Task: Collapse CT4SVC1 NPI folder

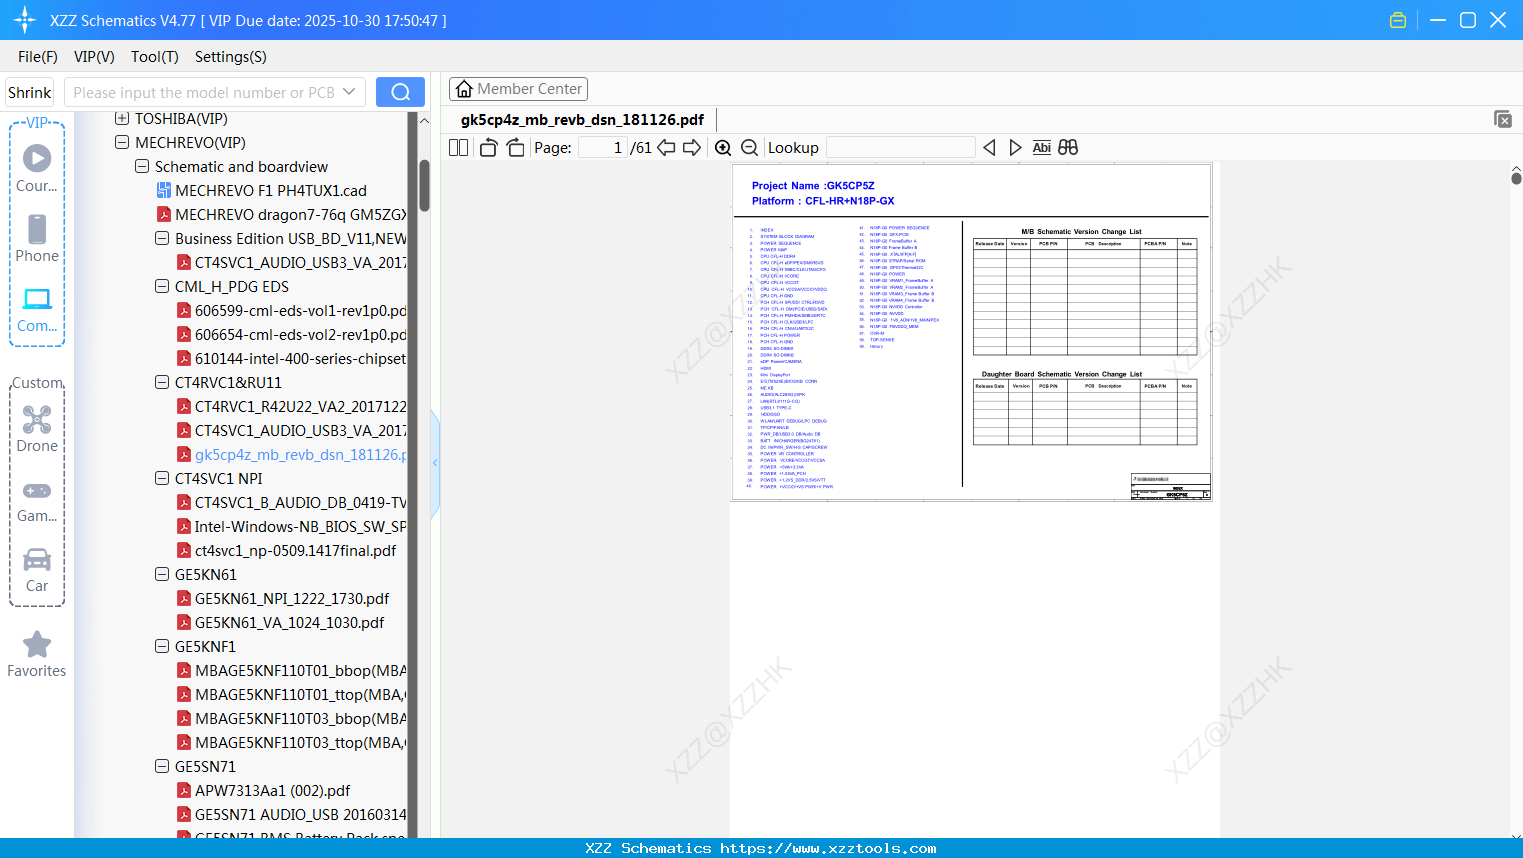Action: pyautogui.click(x=162, y=479)
